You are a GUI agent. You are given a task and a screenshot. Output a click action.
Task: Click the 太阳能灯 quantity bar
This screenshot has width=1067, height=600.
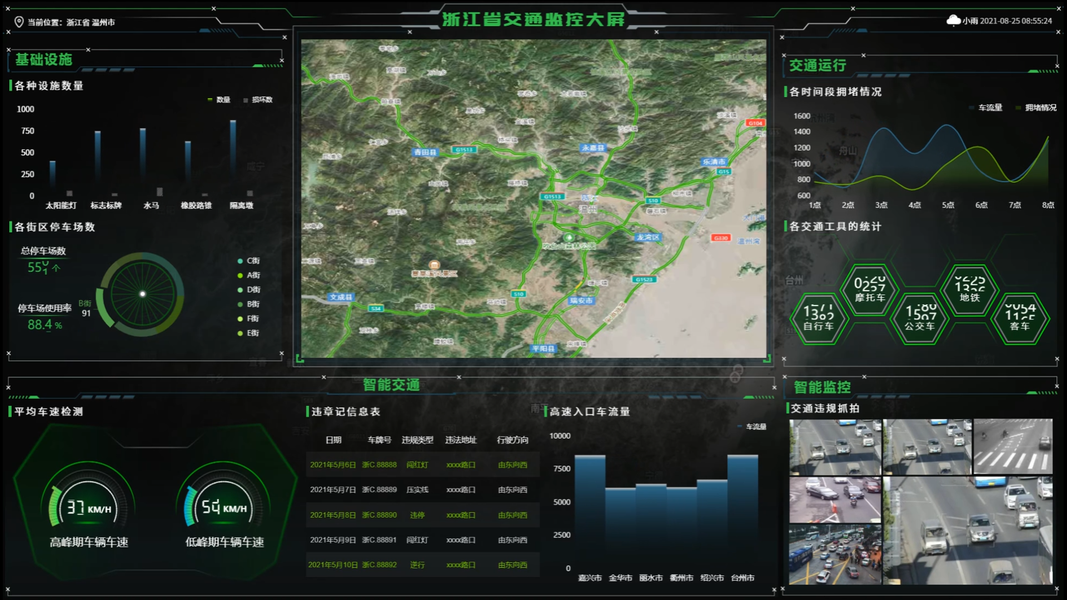coord(53,178)
